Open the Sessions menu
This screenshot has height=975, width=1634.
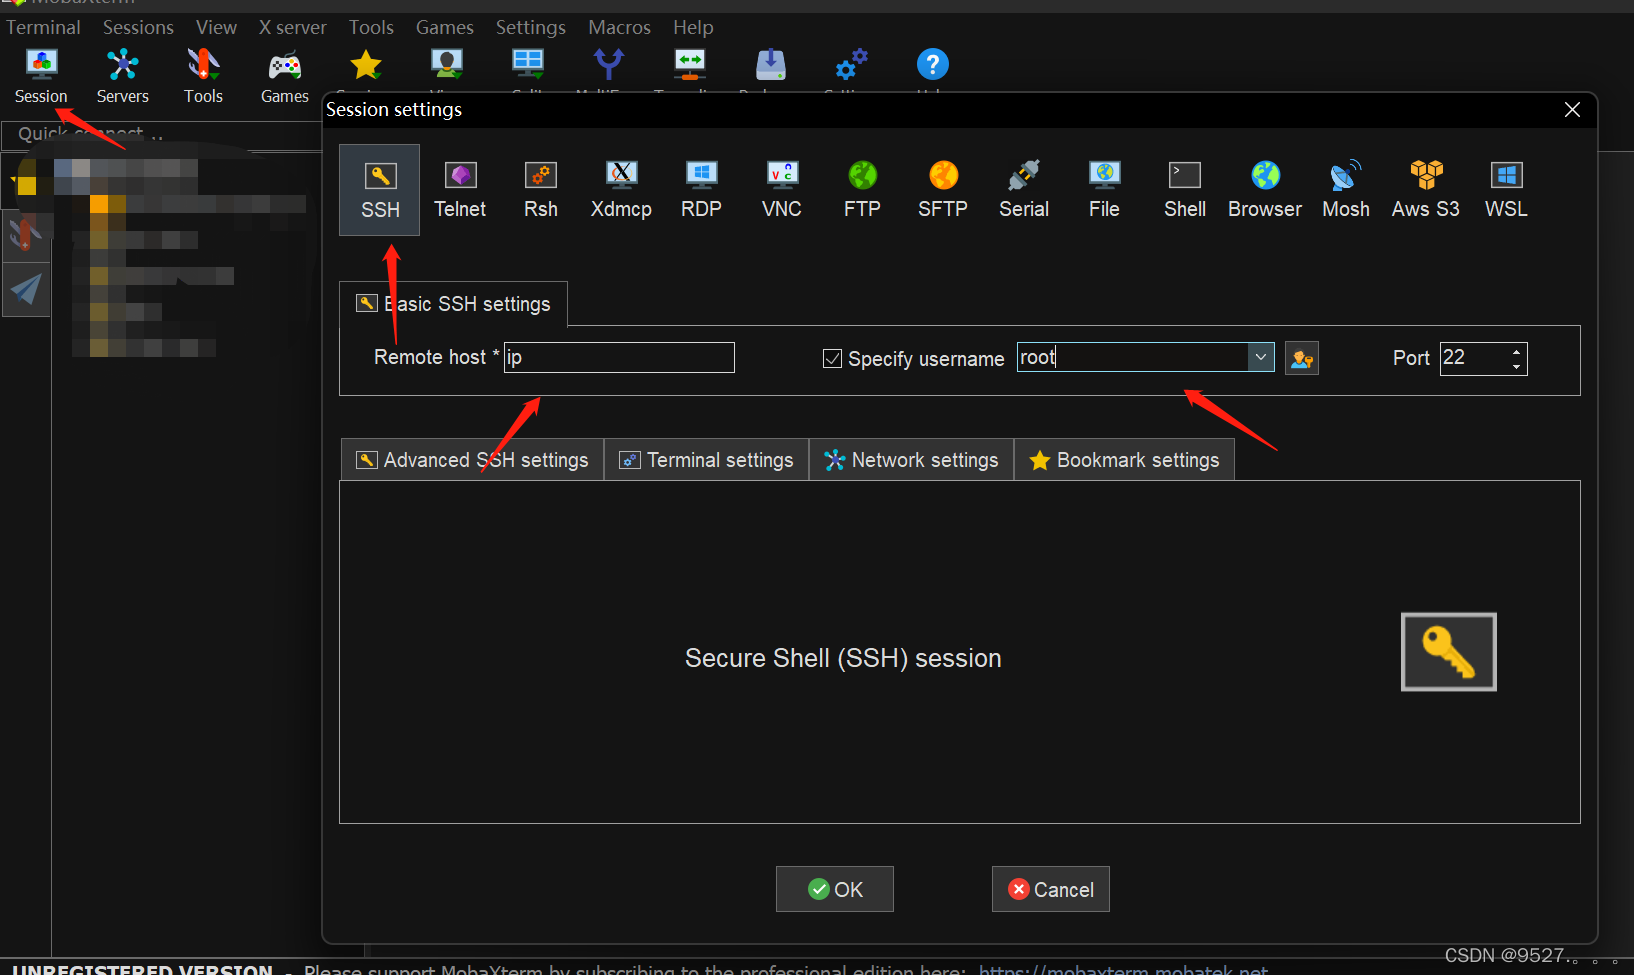pos(138,27)
